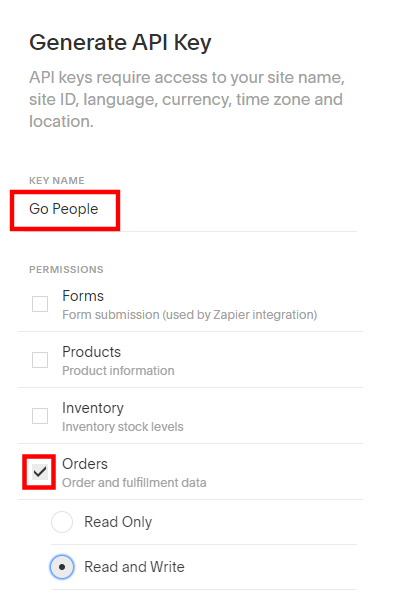The width and height of the screenshot is (395, 599).
Task: Click the KEY NAME field label
Action: pos(57,180)
